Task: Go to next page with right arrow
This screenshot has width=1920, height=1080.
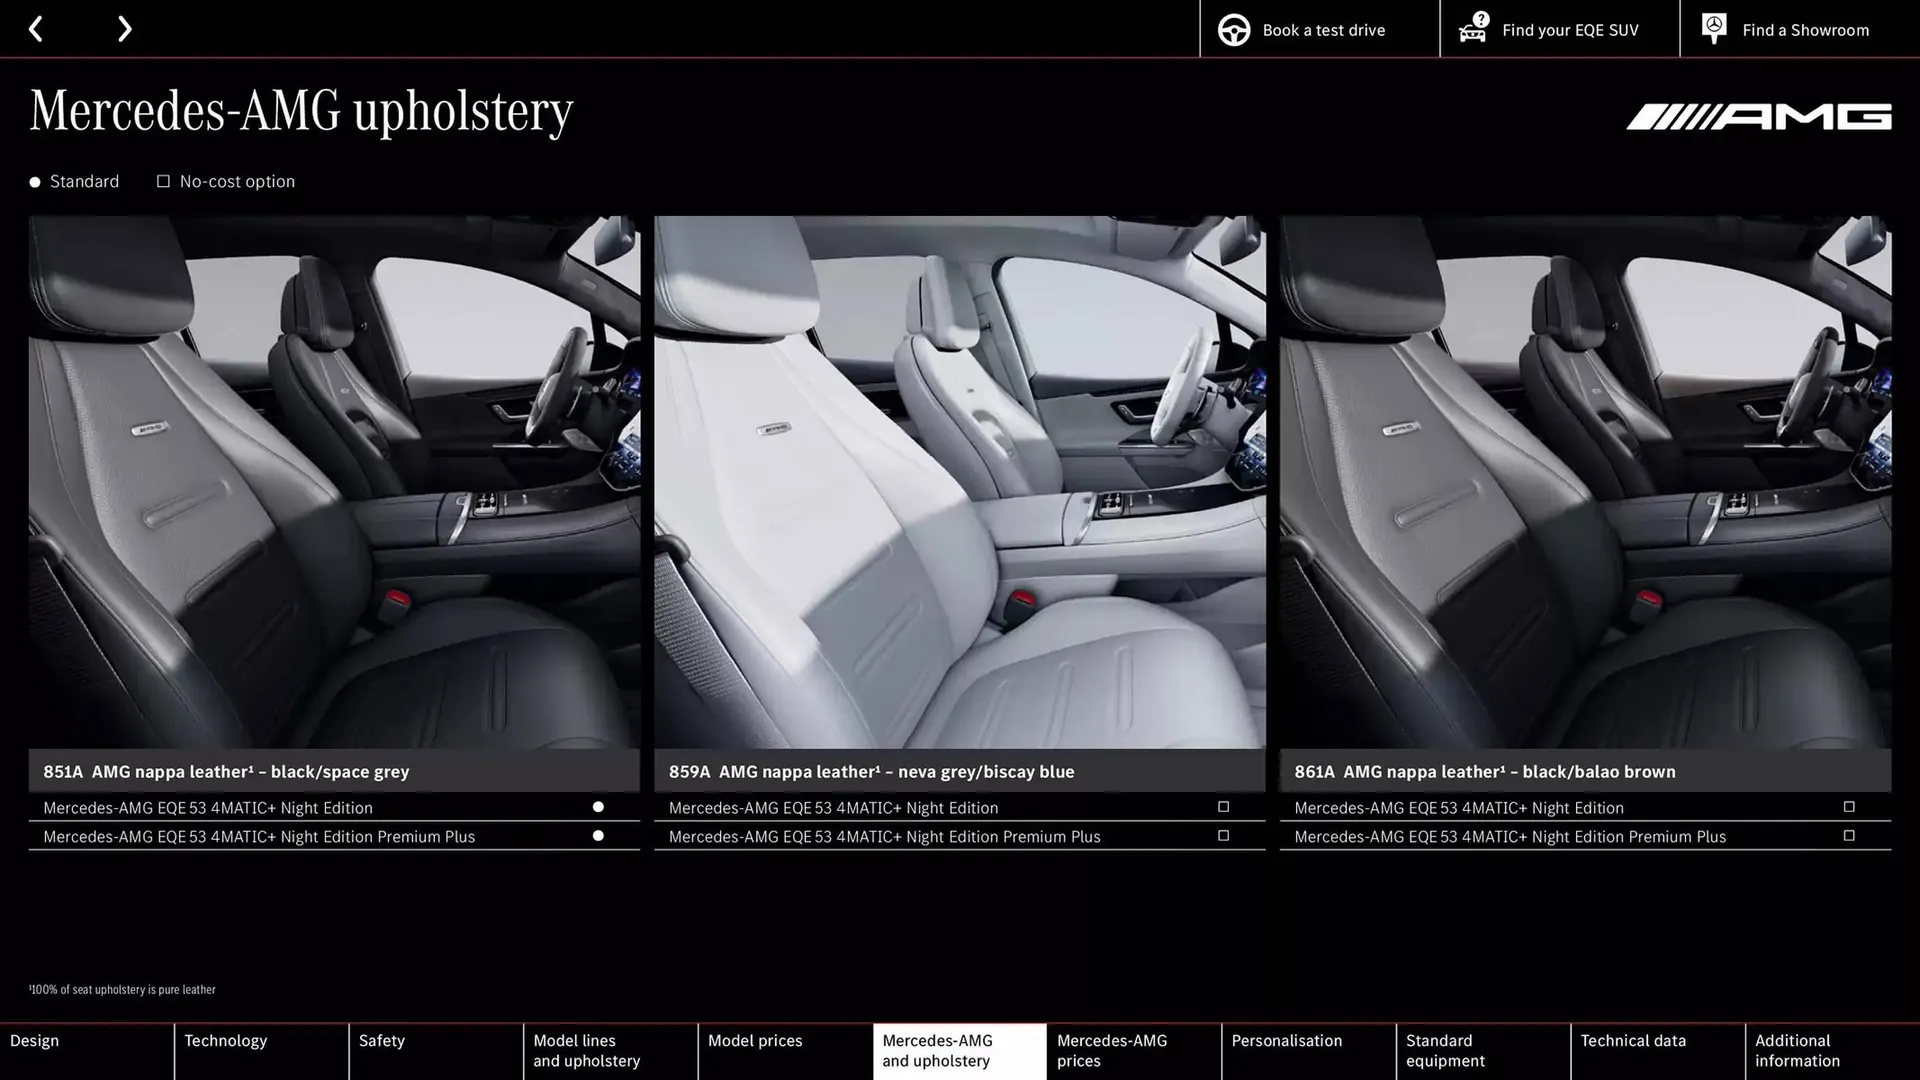Action: [124, 29]
